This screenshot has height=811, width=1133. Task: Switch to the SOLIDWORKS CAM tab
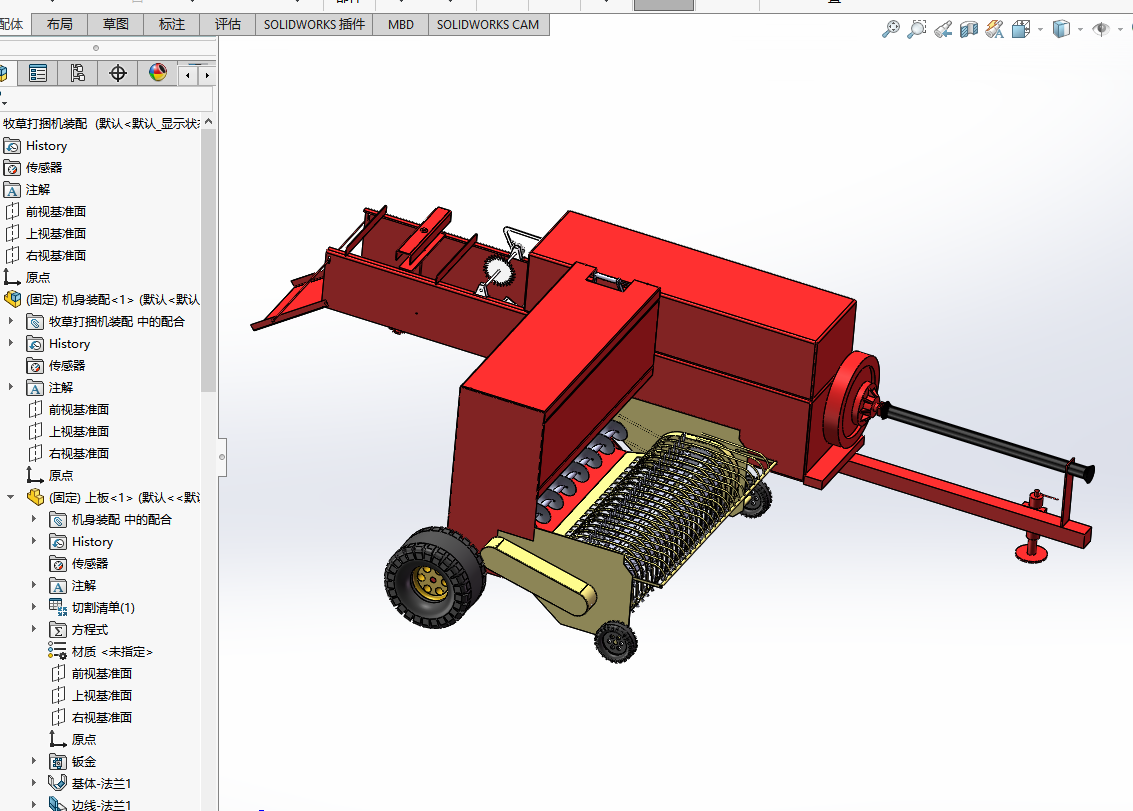(x=488, y=25)
